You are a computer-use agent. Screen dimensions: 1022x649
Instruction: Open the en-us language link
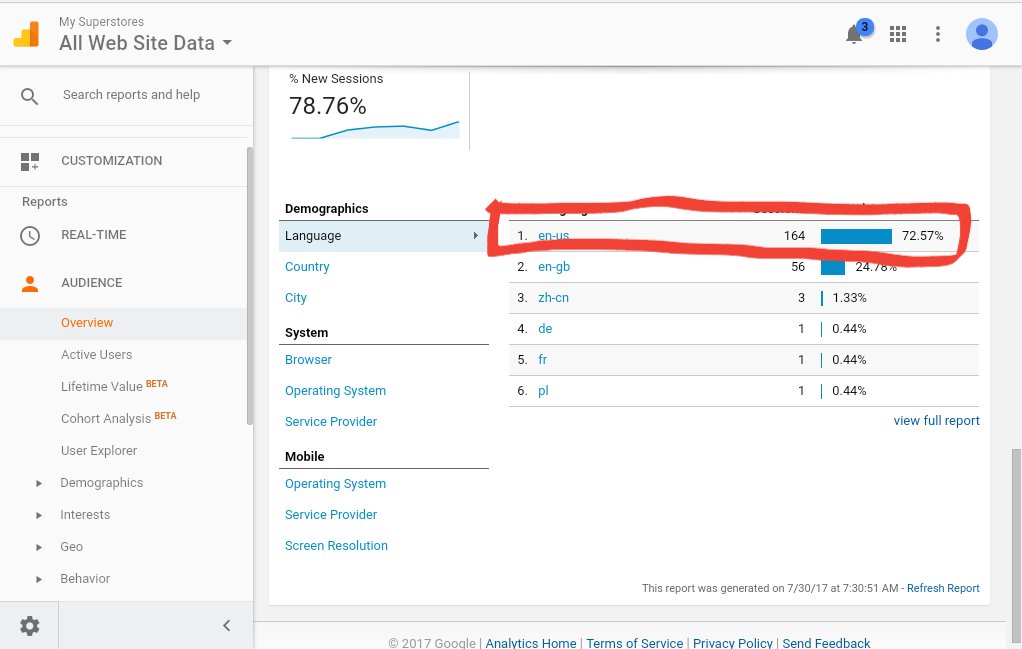tap(553, 236)
